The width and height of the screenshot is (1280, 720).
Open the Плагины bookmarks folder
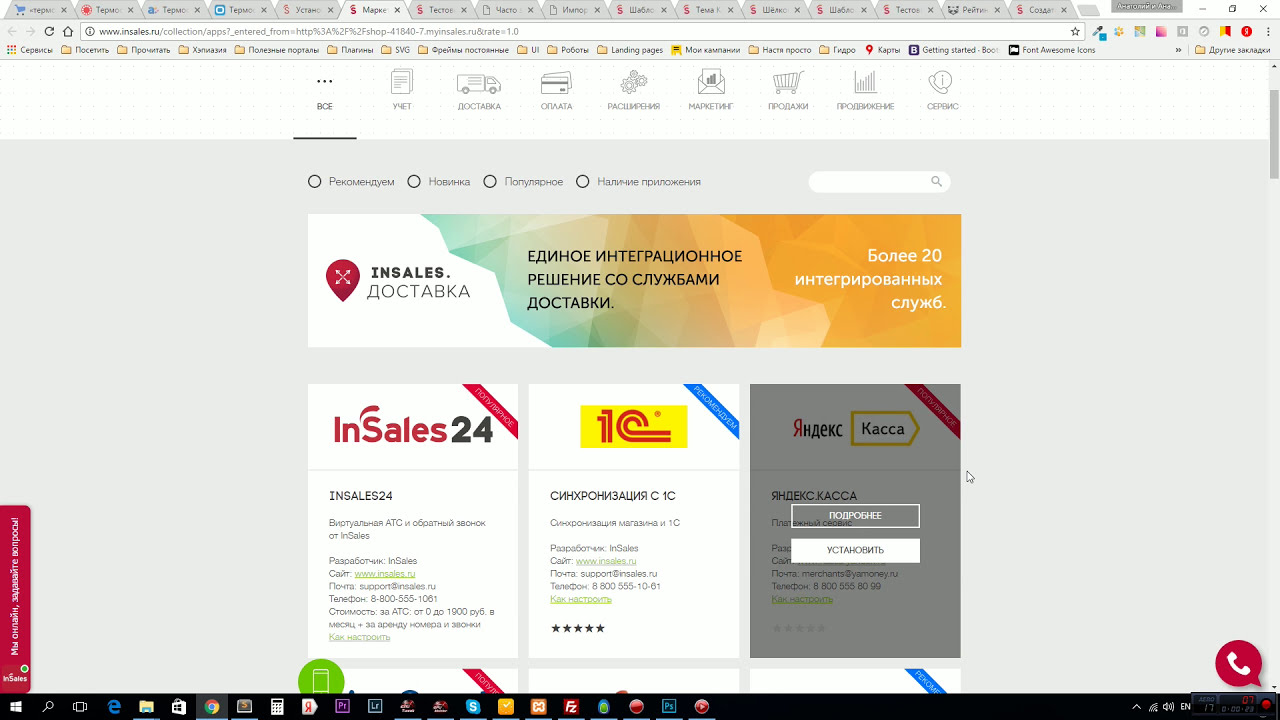349,50
